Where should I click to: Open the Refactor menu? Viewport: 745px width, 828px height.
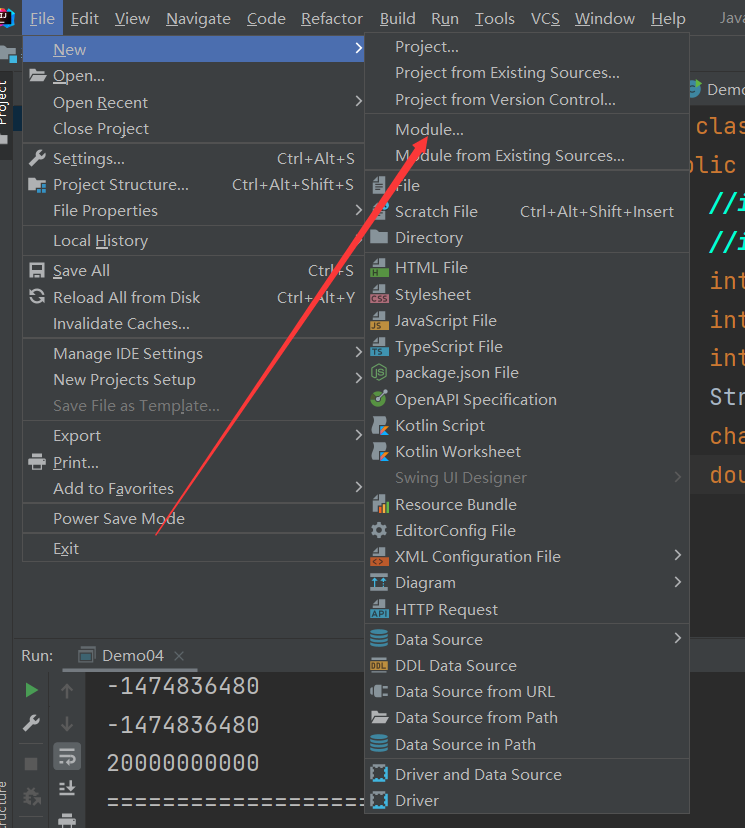(332, 19)
